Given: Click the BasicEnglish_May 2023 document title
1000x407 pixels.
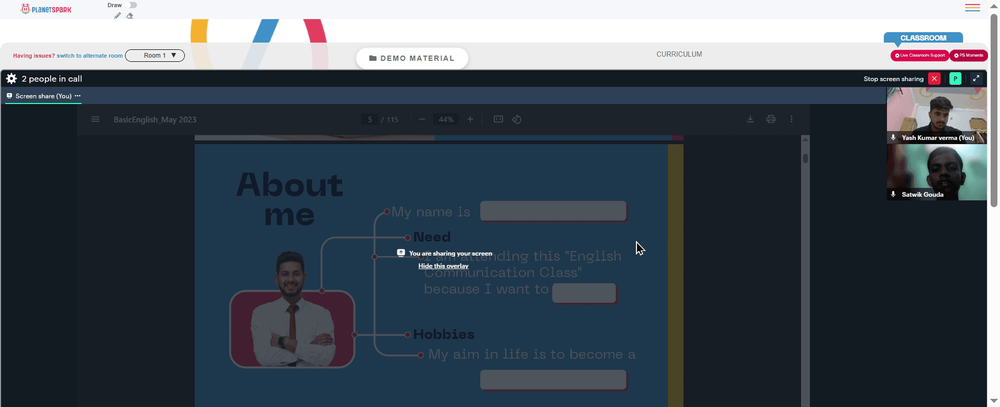Looking at the screenshot, I should click(155, 119).
